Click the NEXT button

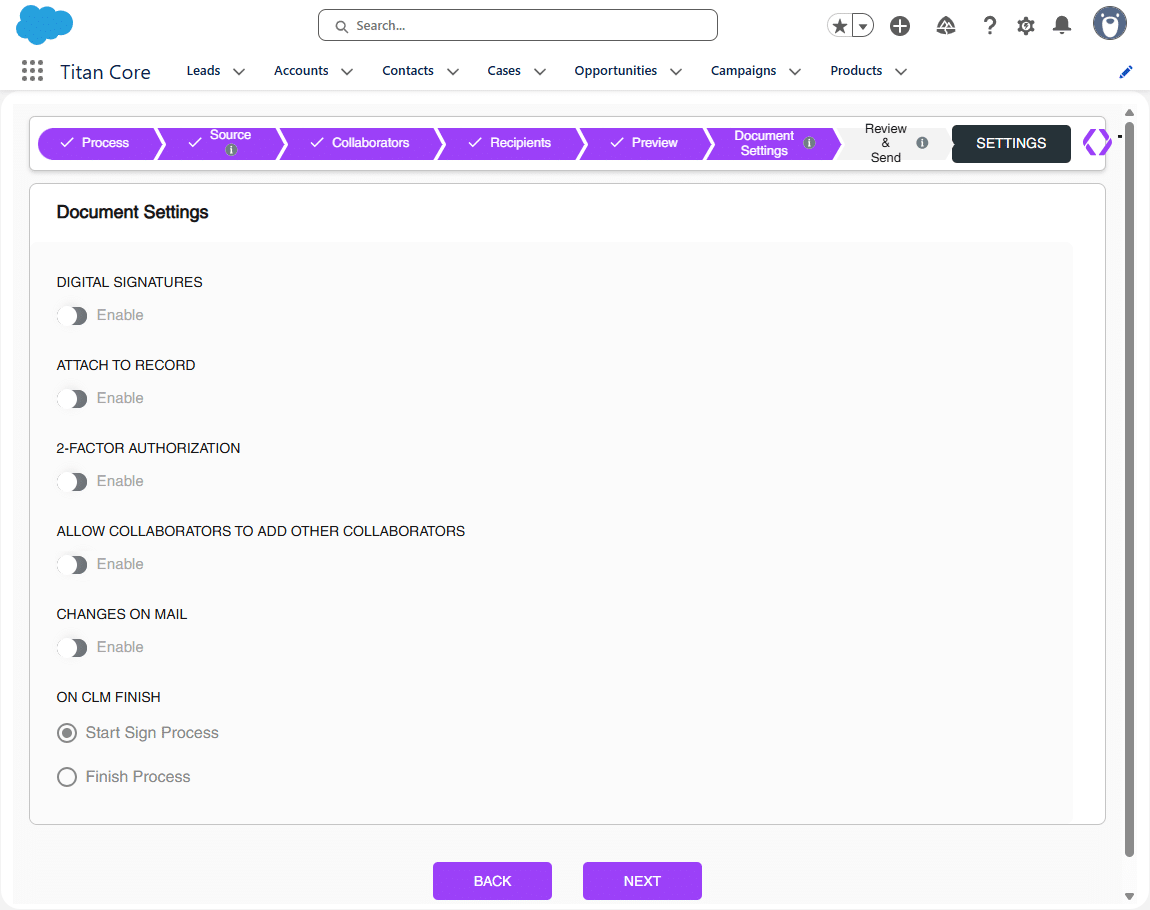click(x=642, y=881)
